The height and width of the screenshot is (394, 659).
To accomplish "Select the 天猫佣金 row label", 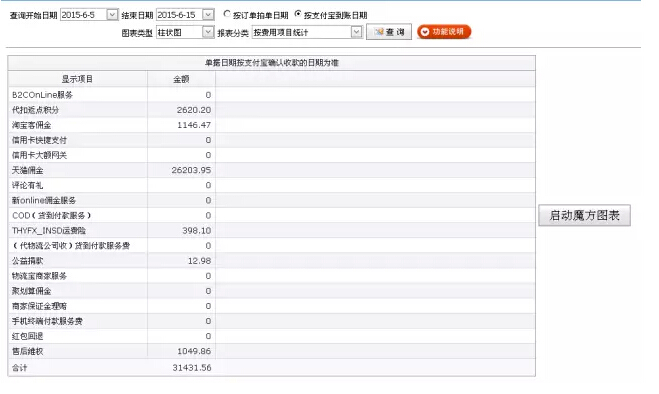I will 27,171.
